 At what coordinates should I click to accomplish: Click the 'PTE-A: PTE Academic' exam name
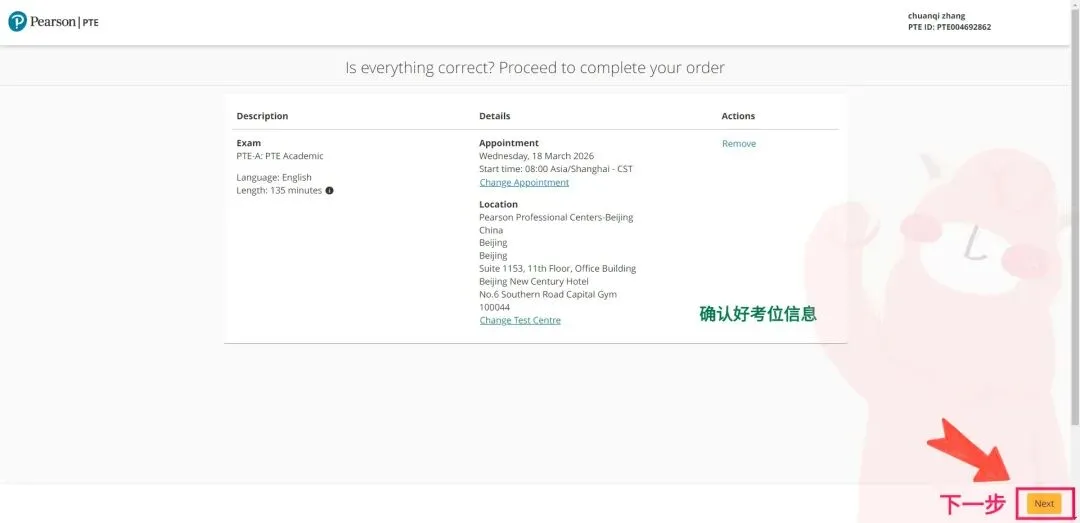coord(280,156)
